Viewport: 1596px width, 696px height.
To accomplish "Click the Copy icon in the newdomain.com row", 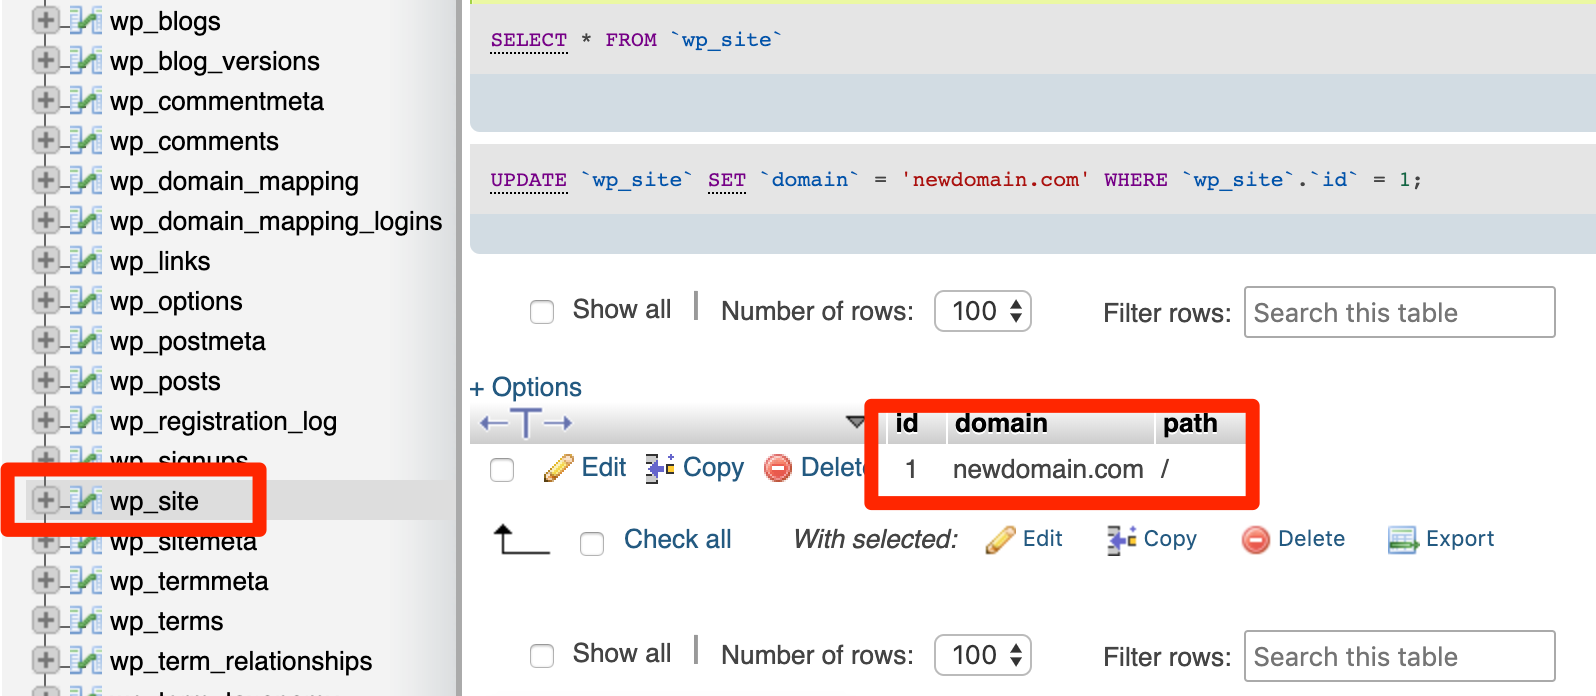I will tap(659, 468).
